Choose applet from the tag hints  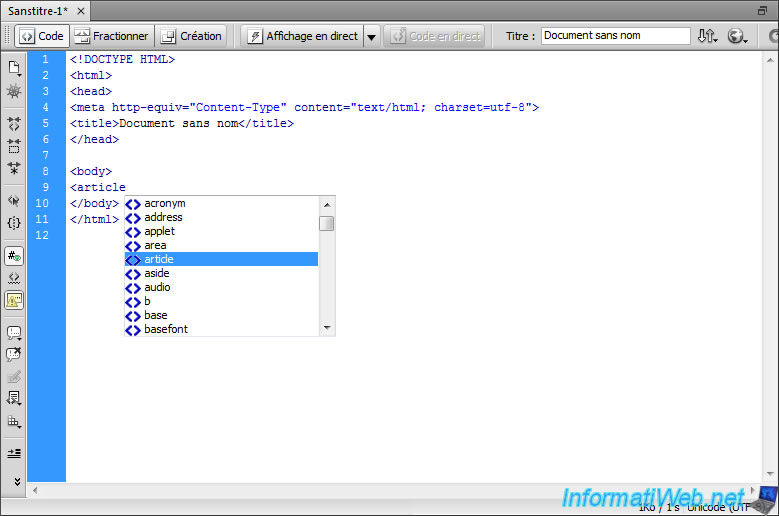[221, 231]
